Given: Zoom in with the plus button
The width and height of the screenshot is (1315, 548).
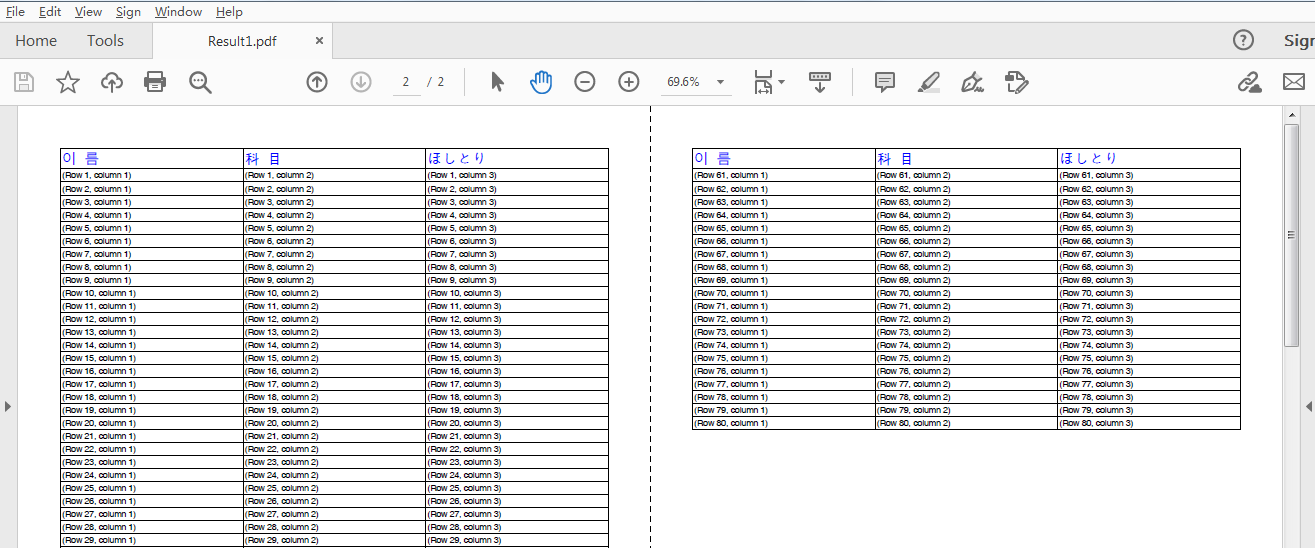Looking at the screenshot, I should point(629,82).
